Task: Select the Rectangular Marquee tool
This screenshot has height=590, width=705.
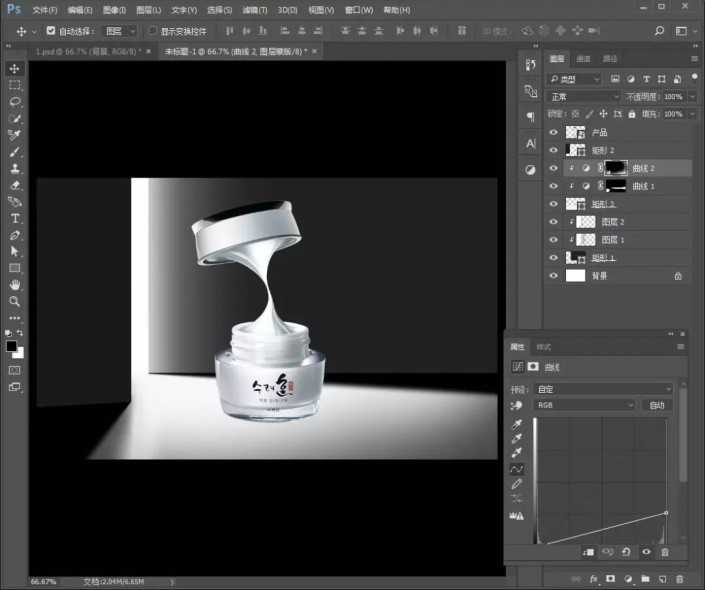Action: (x=15, y=85)
